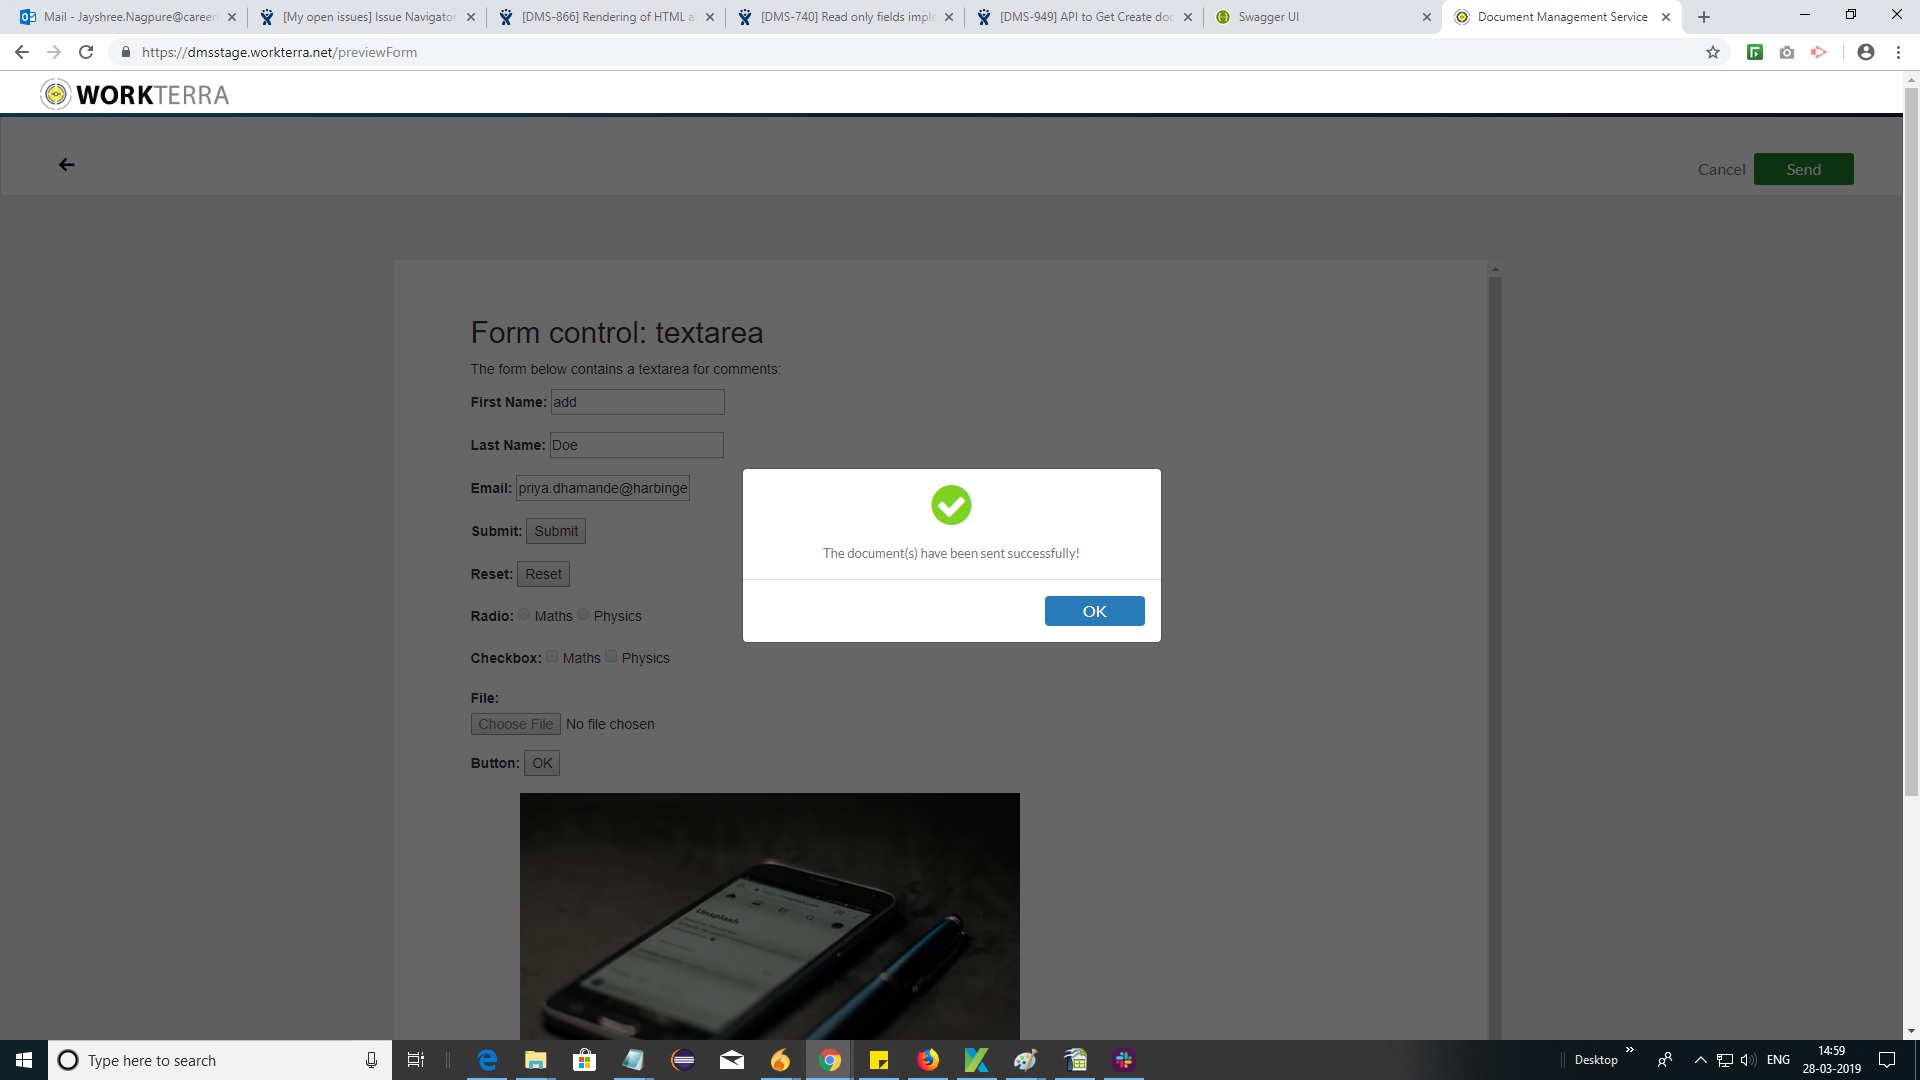Click the page's vertical scrollbar
Viewport: 1920px width, 1080px height.
(x=1911, y=440)
